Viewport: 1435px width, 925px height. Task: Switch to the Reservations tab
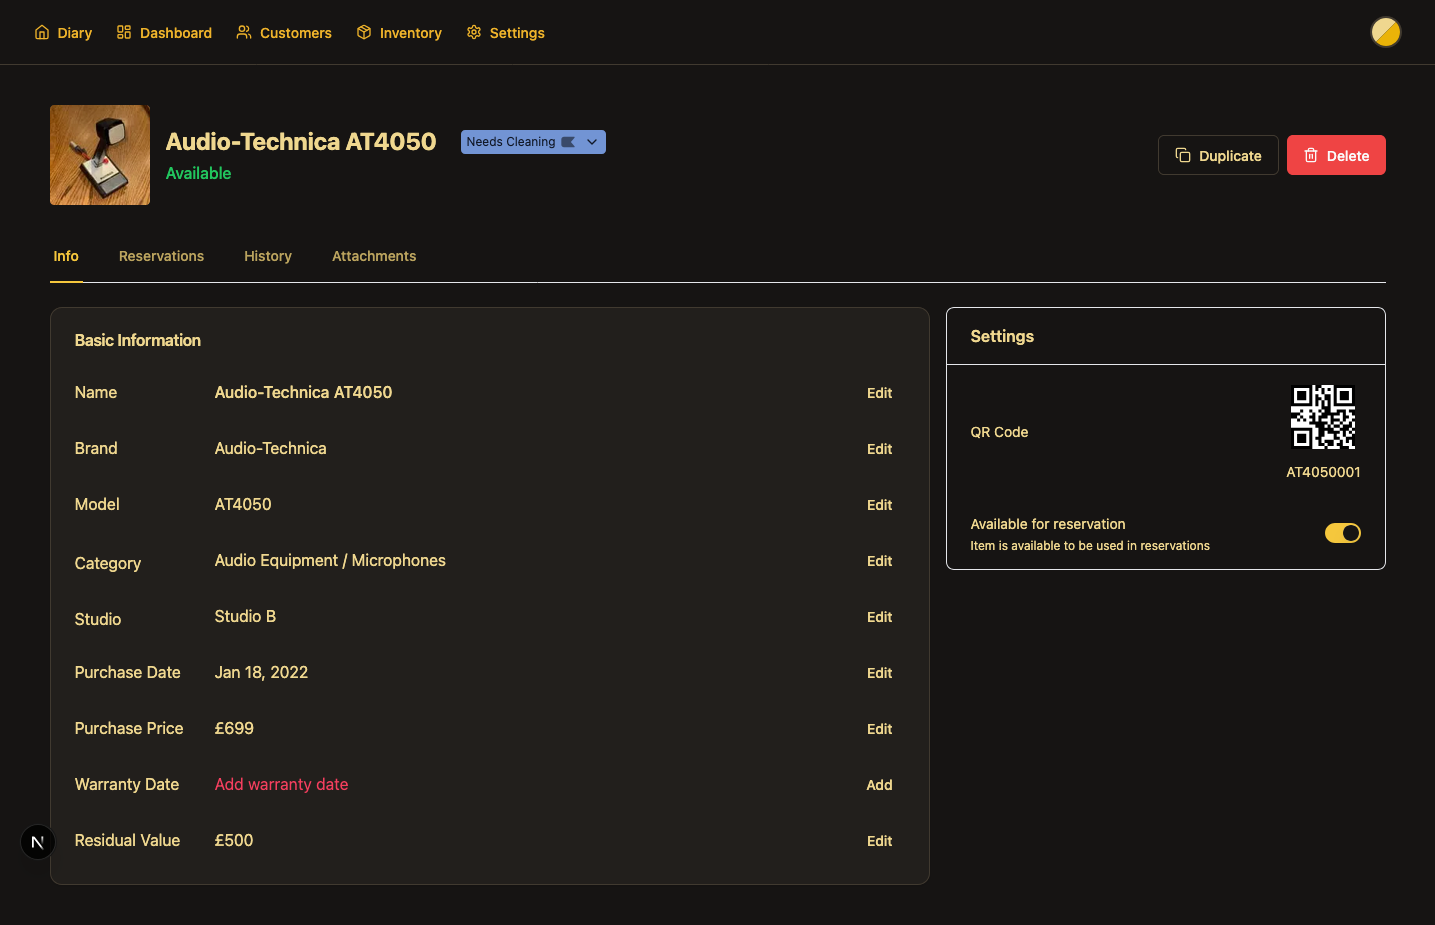coord(161,256)
